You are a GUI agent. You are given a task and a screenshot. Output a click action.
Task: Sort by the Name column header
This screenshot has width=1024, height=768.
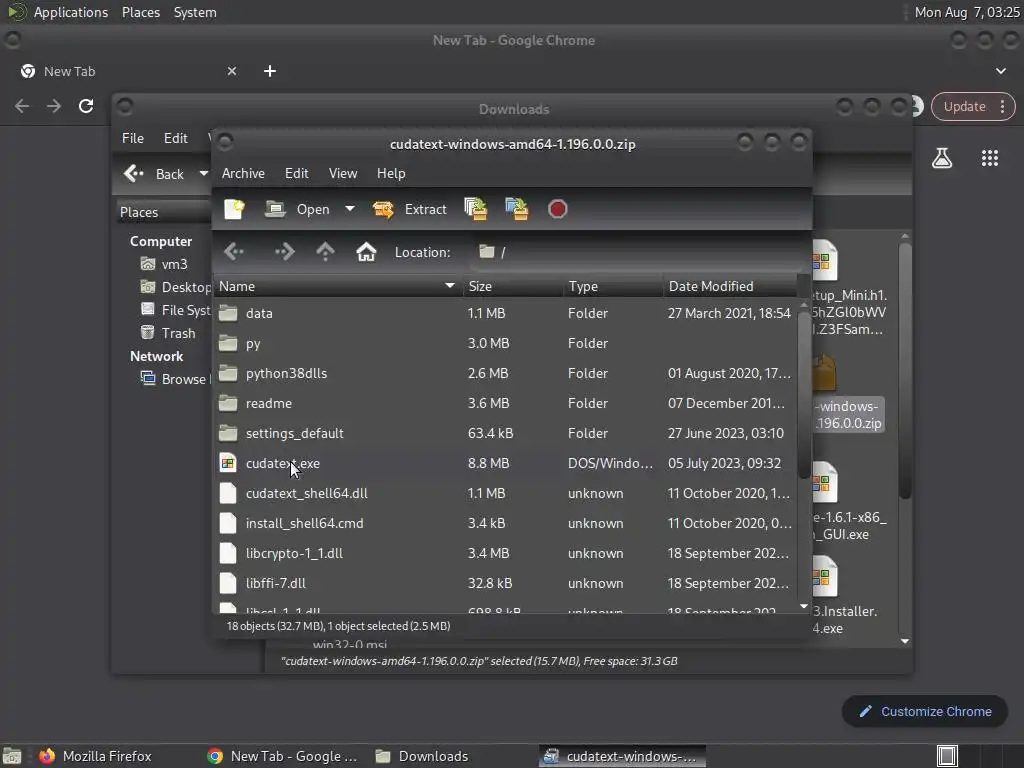pos(338,286)
